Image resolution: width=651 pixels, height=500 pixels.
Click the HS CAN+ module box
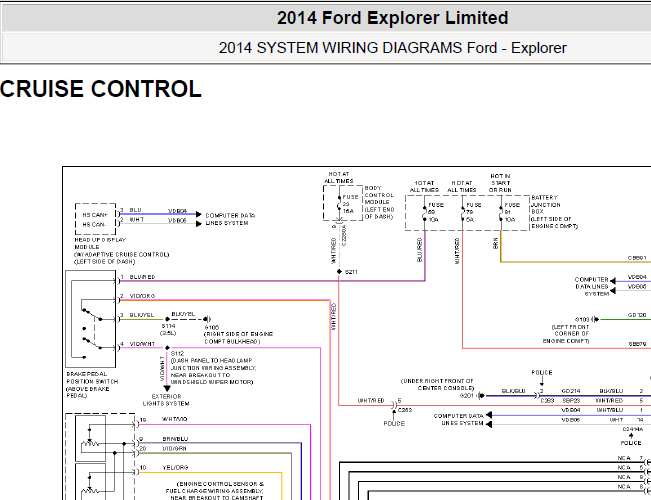[95, 219]
